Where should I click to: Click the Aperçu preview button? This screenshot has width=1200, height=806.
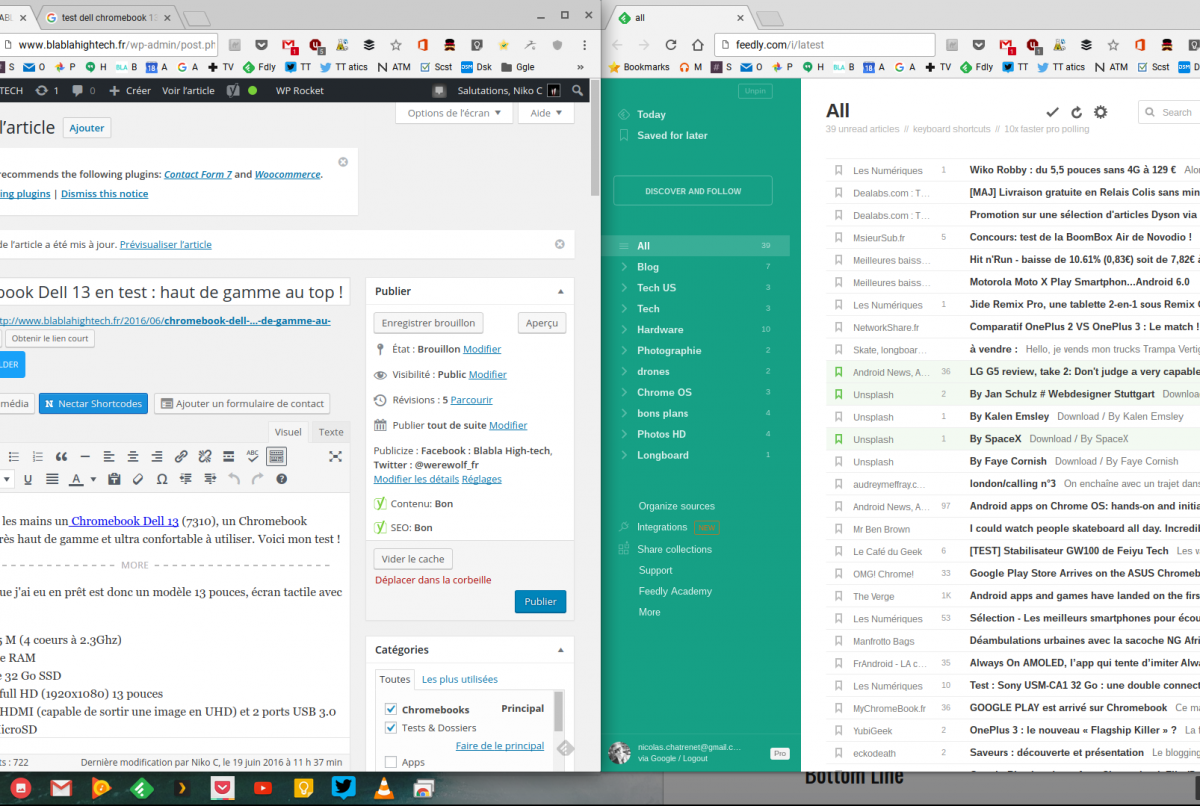click(x=542, y=323)
